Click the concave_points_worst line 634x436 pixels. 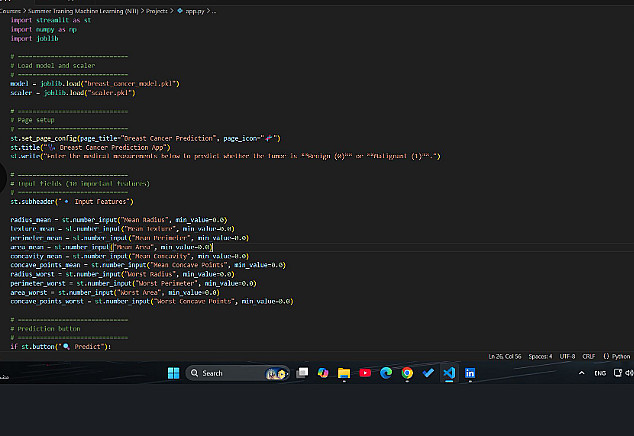[x=152, y=301]
